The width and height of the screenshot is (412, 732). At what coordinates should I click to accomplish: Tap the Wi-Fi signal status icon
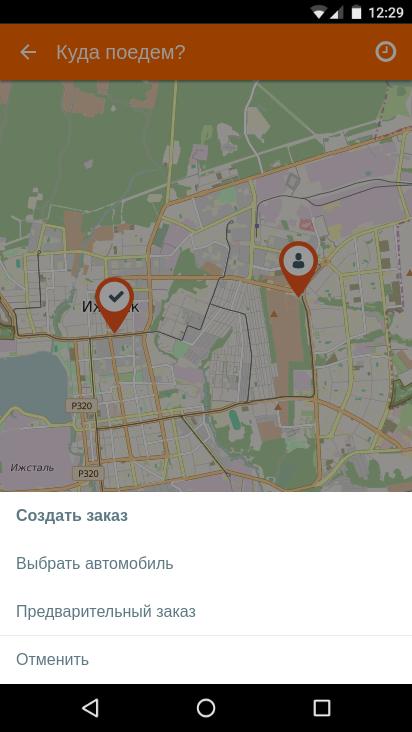pos(320,12)
